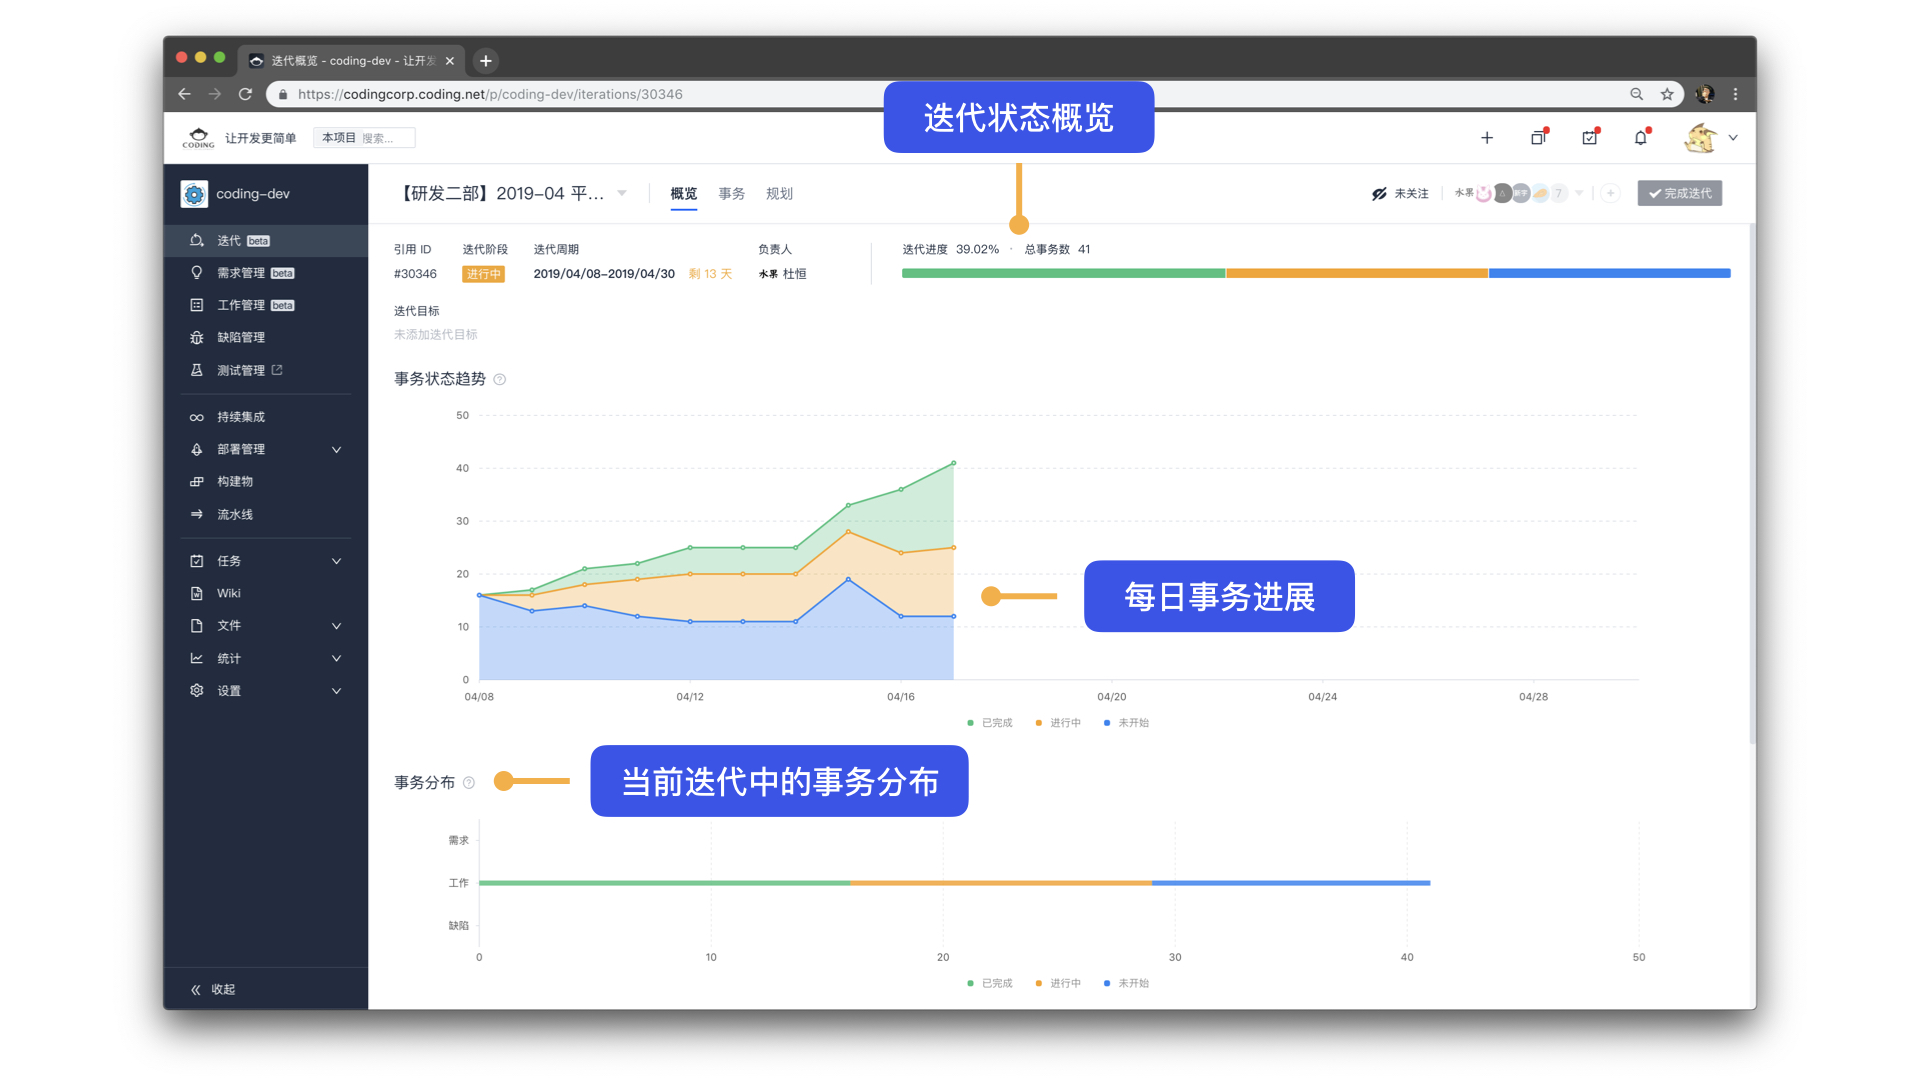Click the 完成迭代 button
Screen dimensions: 1920x1080
coord(1679,193)
